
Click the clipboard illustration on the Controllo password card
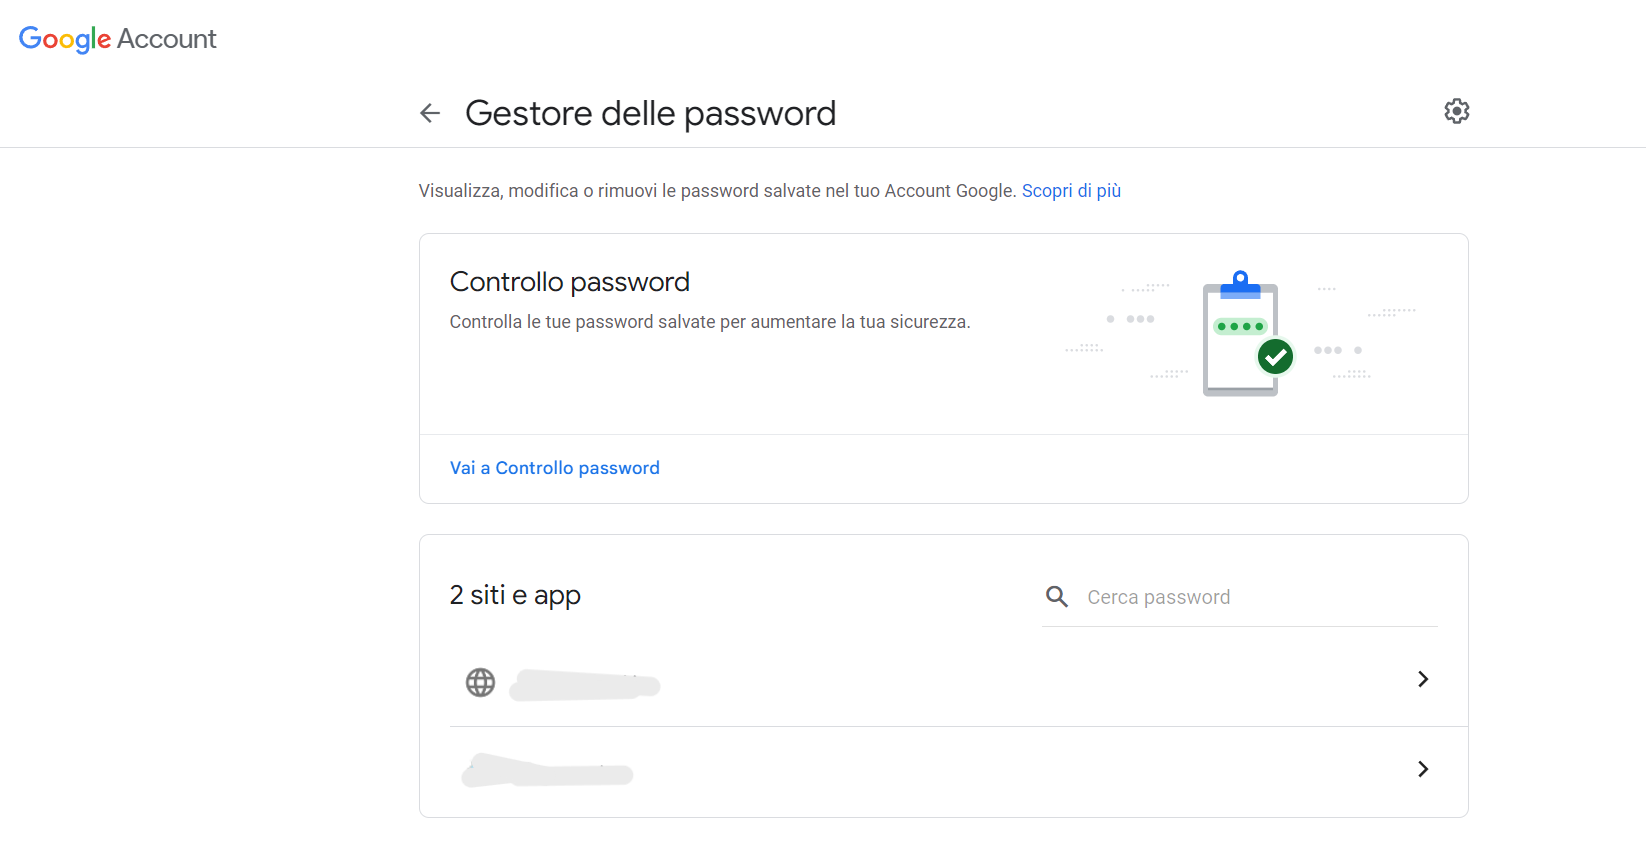1240,335
